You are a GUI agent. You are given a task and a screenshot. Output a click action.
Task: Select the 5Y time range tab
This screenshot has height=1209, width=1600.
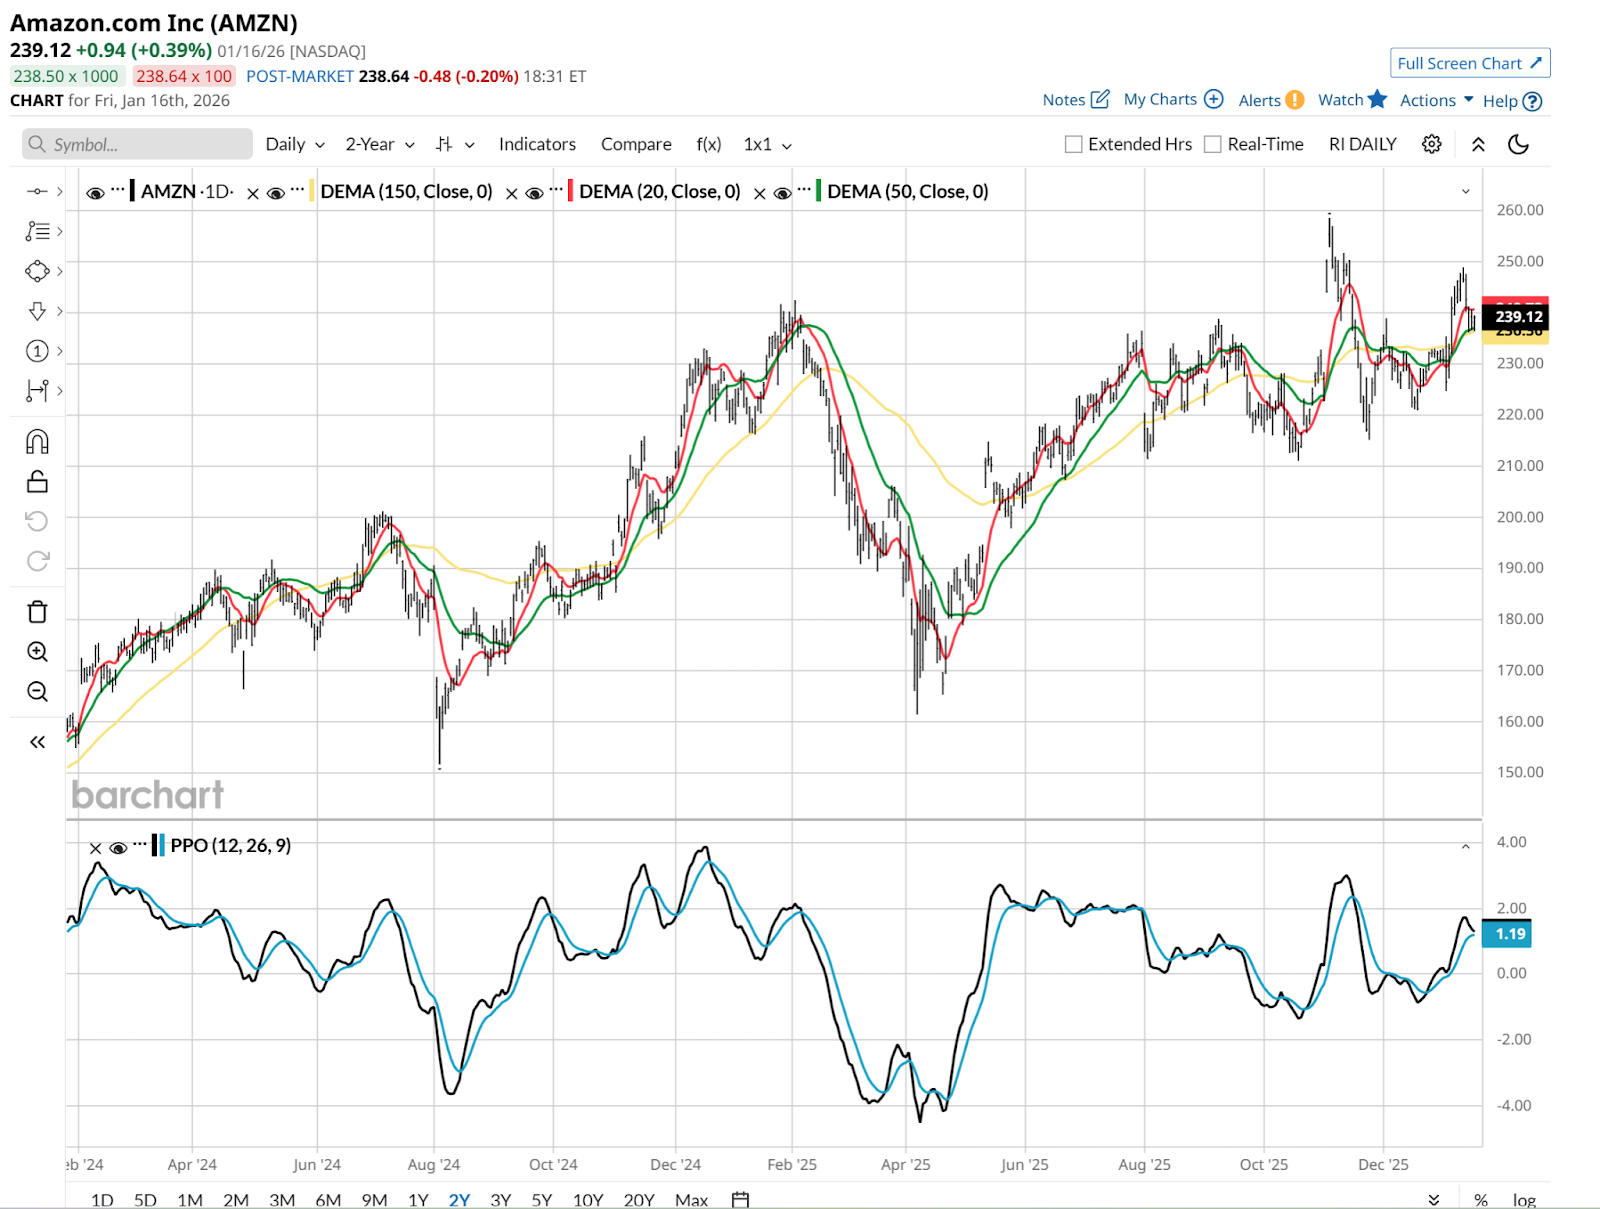tap(541, 1199)
